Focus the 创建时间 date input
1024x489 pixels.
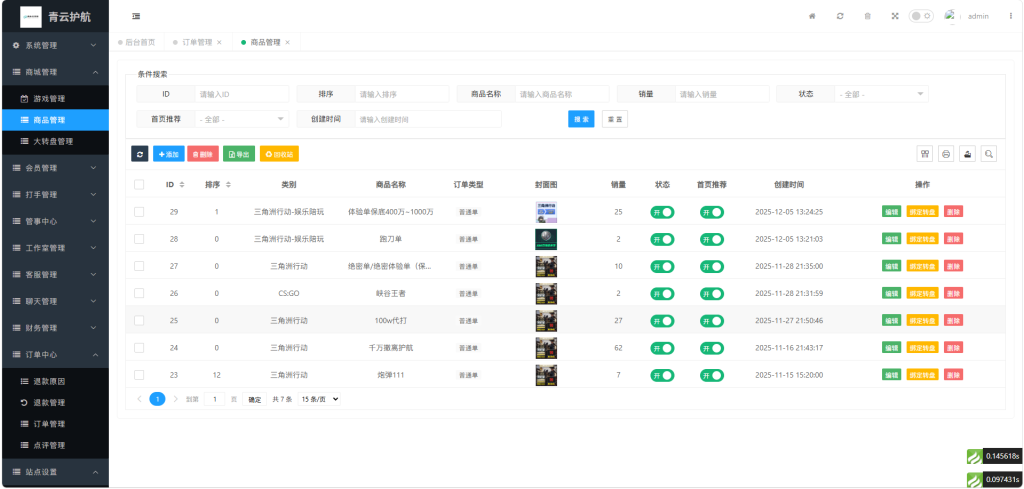point(428,119)
